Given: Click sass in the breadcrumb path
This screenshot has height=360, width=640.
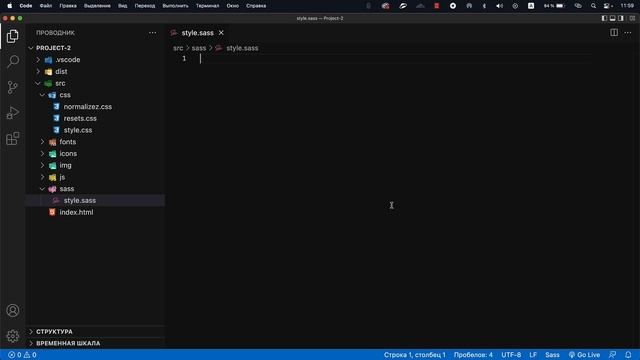Looking at the screenshot, I should click(199, 48).
